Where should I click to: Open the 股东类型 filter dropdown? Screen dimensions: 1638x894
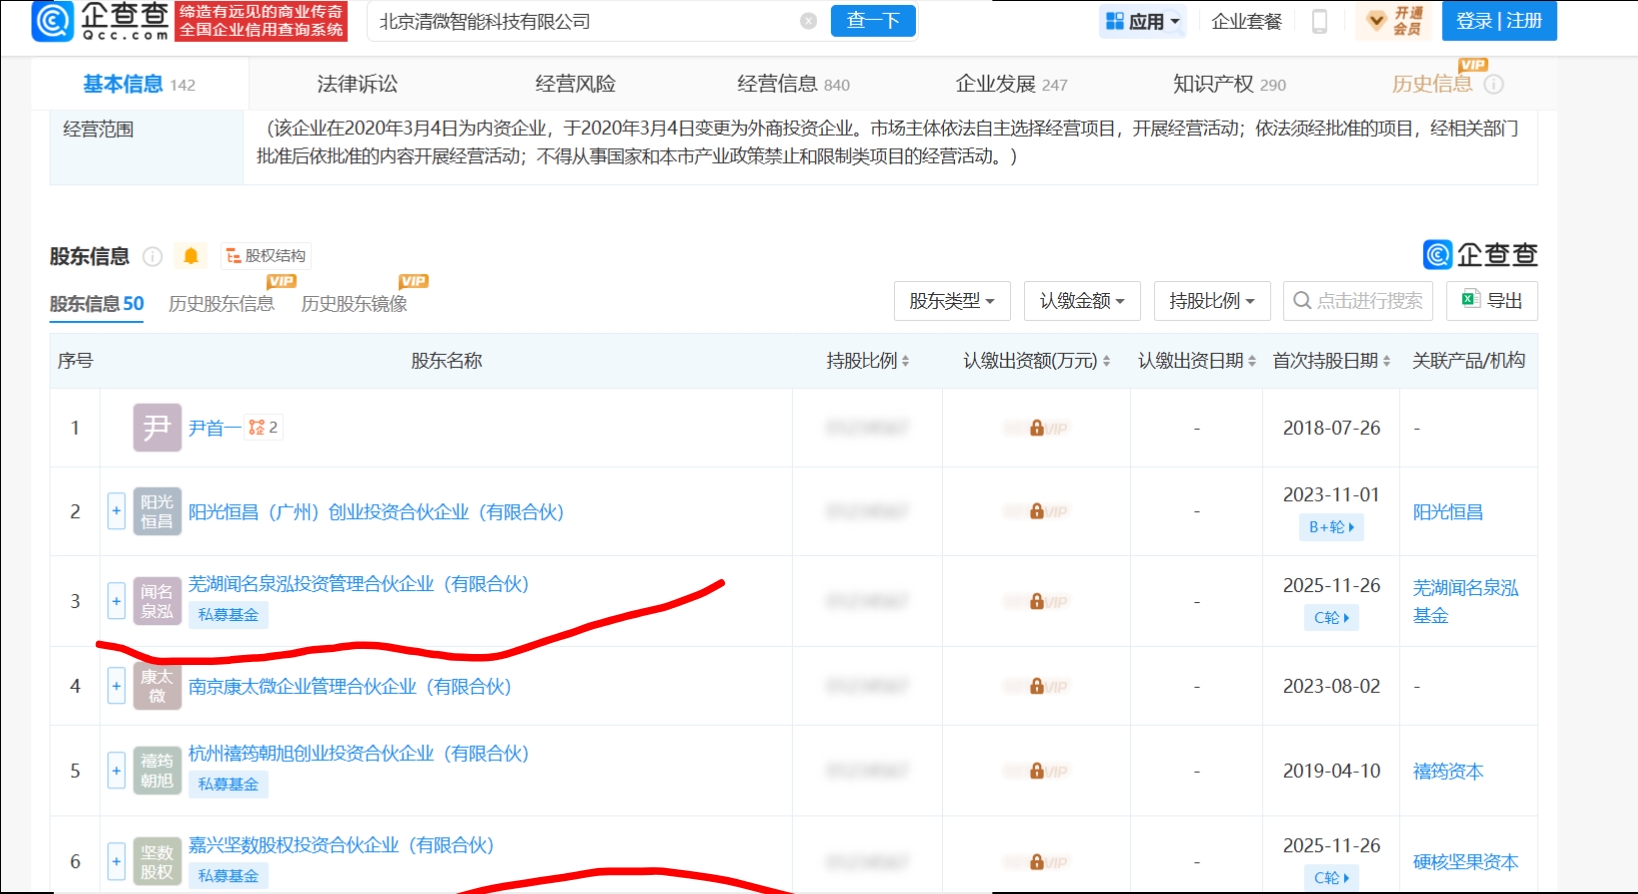click(x=952, y=301)
